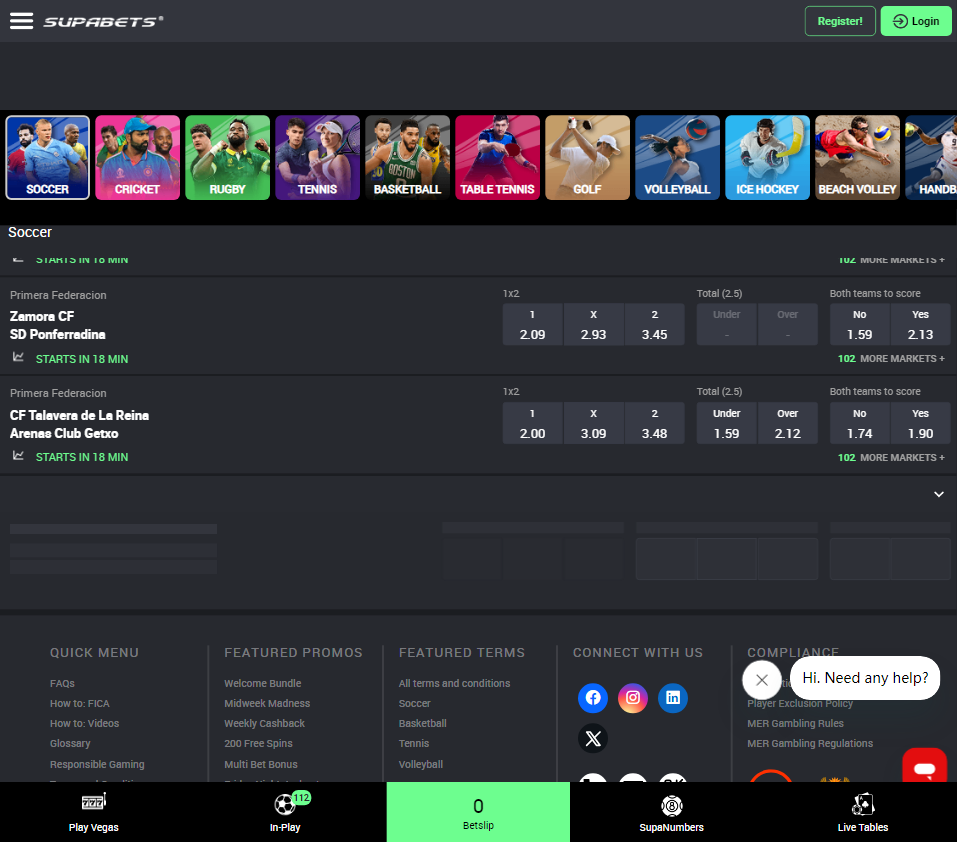
Task: Select the Tennis sport tile
Action: pyautogui.click(x=317, y=157)
